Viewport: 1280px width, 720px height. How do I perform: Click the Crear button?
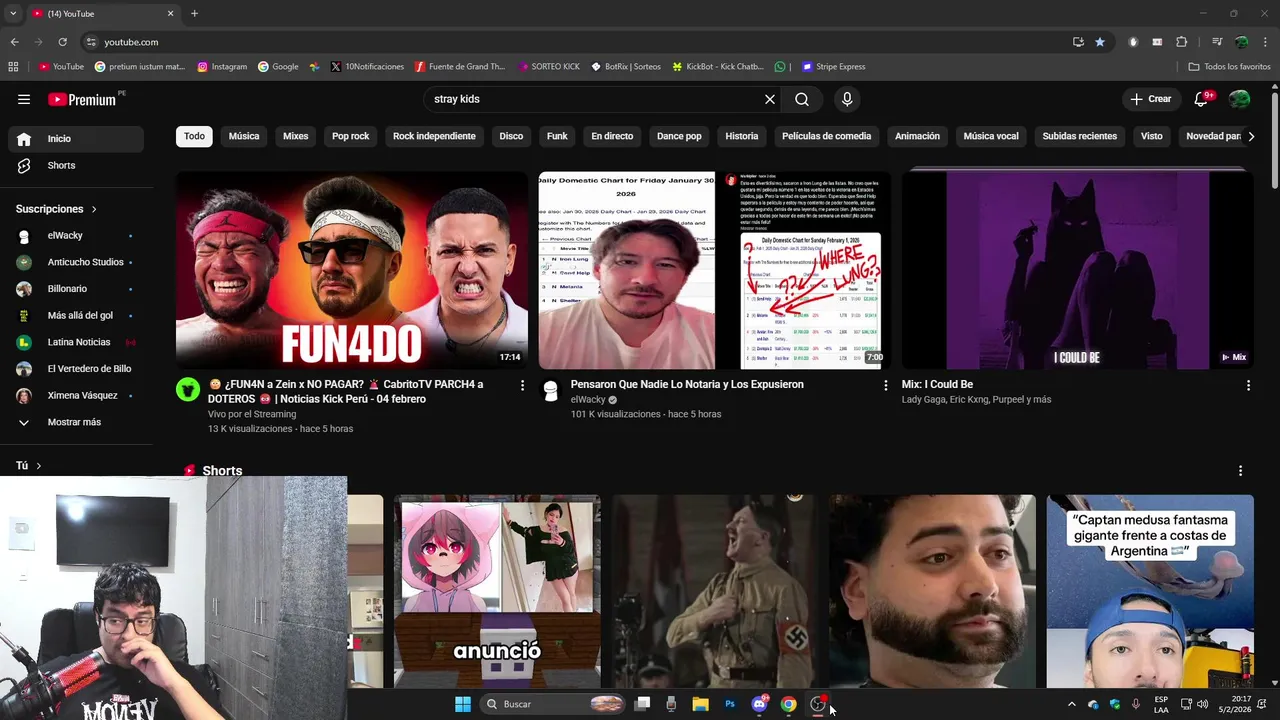pyautogui.click(x=1151, y=99)
